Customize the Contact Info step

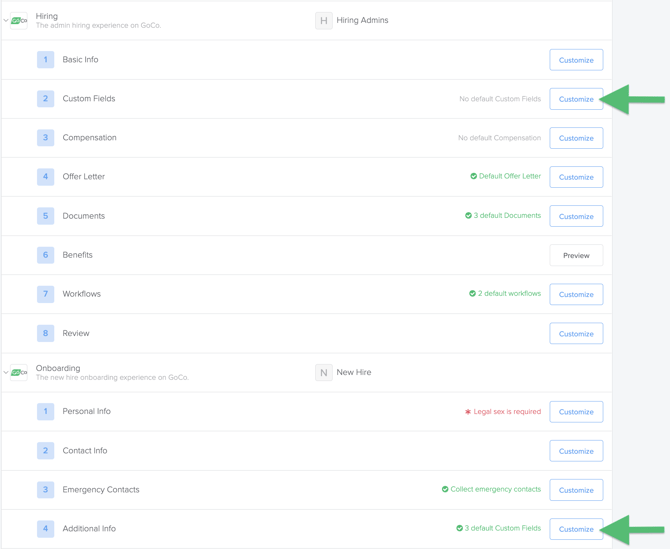tap(576, 451)
